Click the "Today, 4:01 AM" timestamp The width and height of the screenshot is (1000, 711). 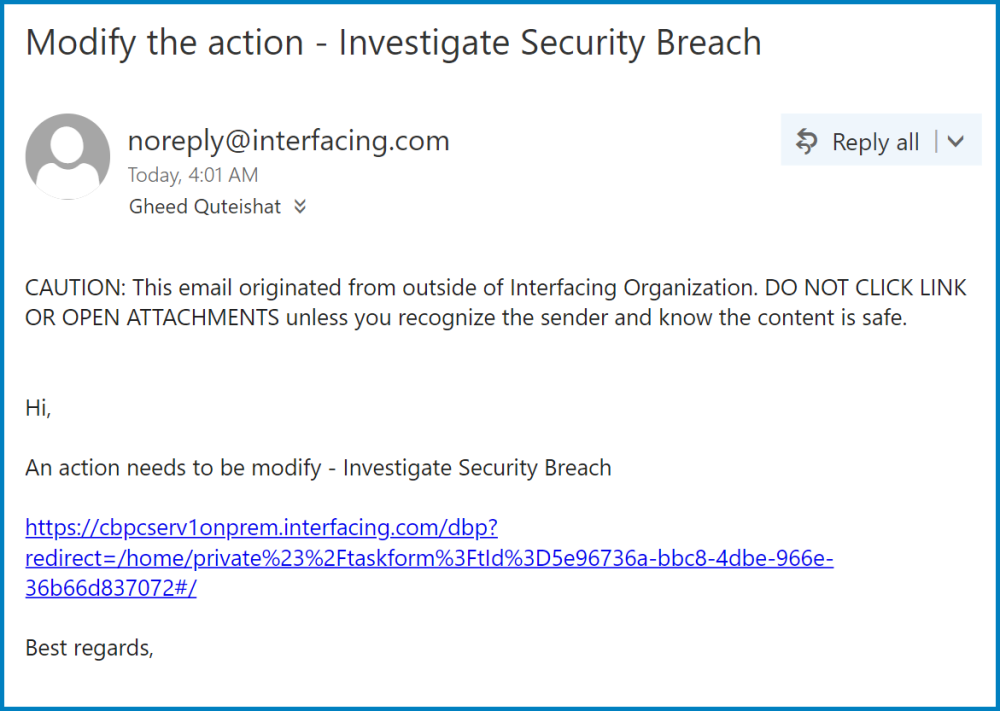coord(193,175)
